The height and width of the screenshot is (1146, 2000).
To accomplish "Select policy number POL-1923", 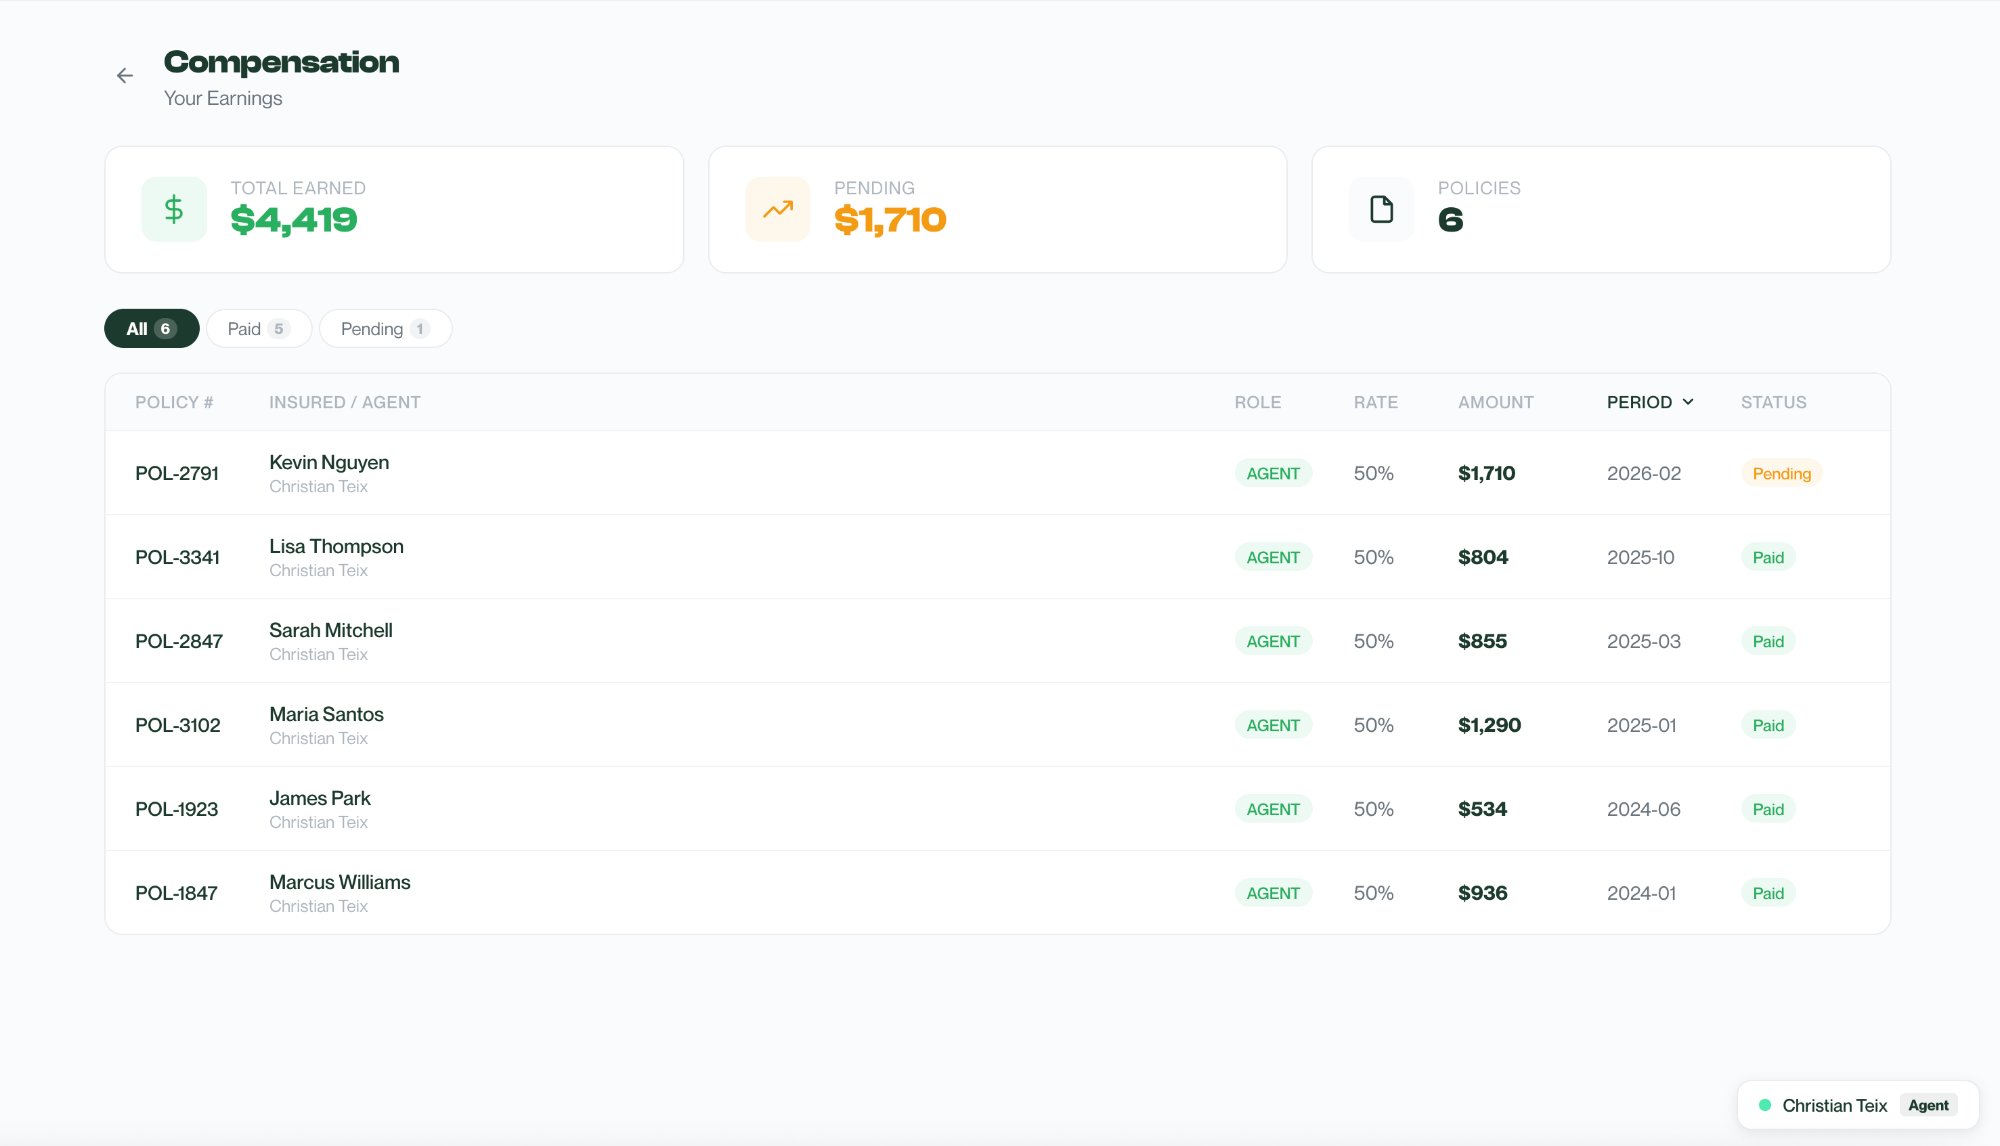I will click(x=177, y=809).
